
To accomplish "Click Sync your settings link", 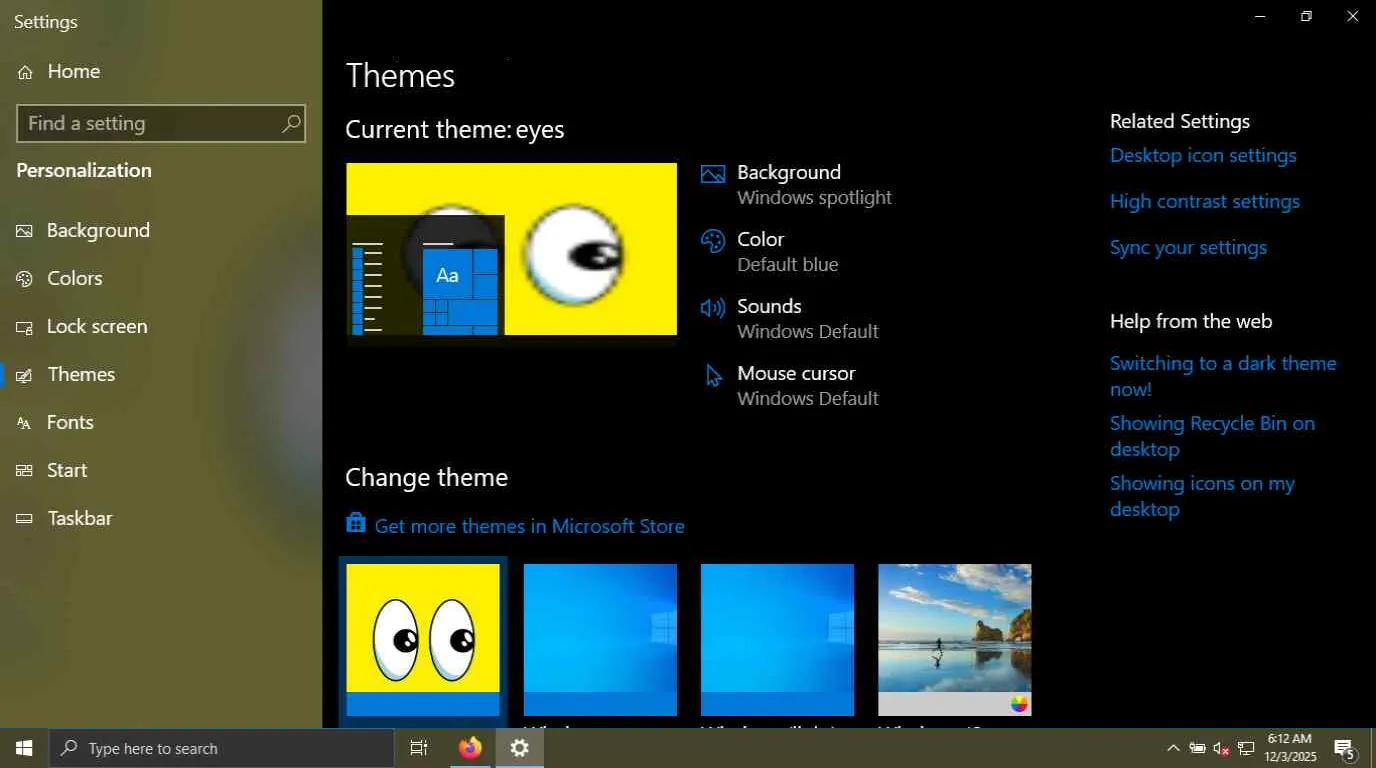I will click(x=1188, y=248).
